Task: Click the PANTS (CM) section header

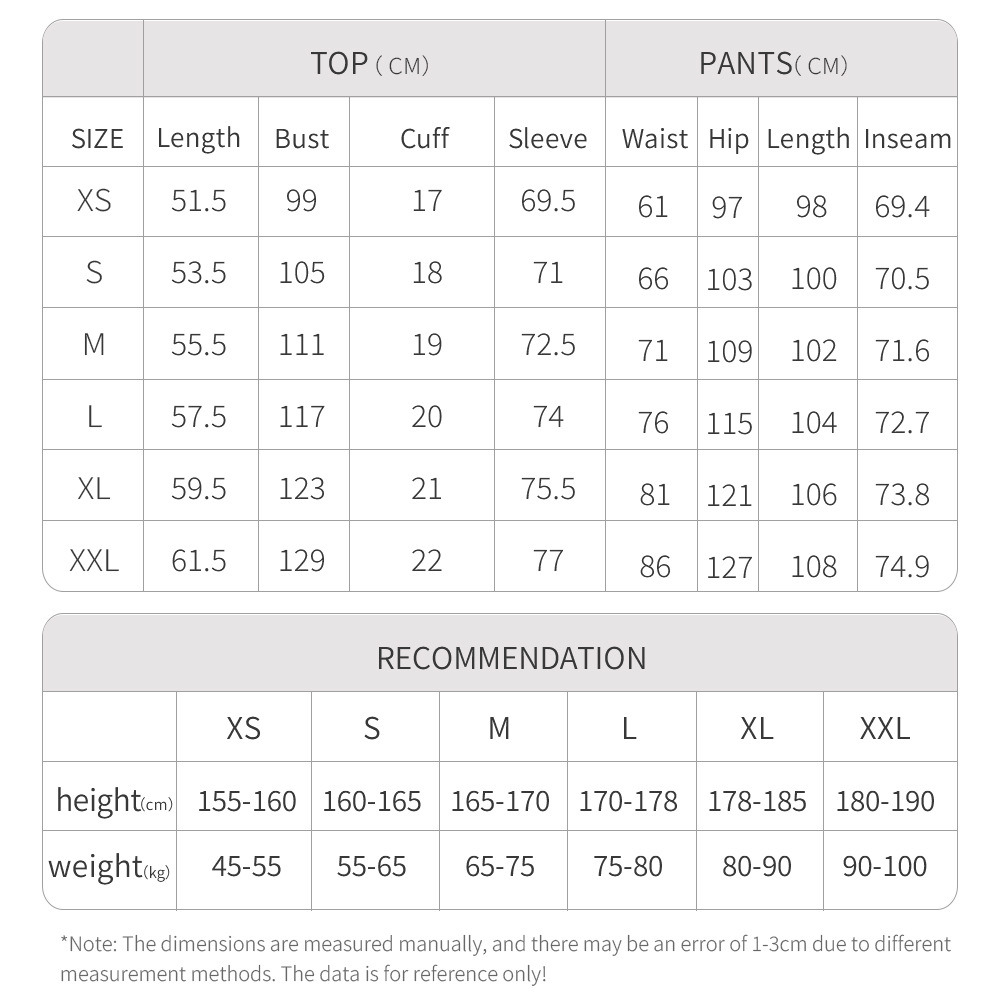Action: (773, 64)
